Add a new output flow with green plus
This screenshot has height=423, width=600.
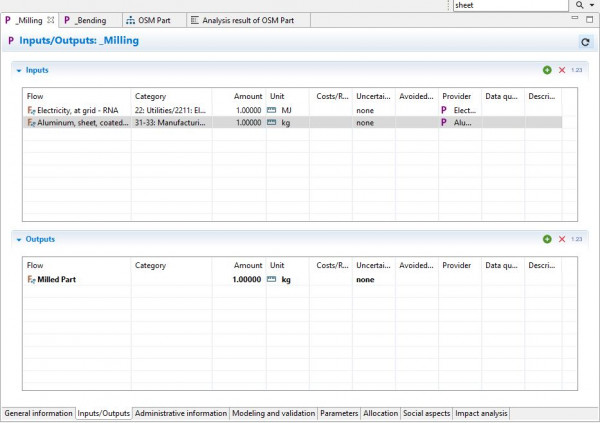[x=547, y=239]
